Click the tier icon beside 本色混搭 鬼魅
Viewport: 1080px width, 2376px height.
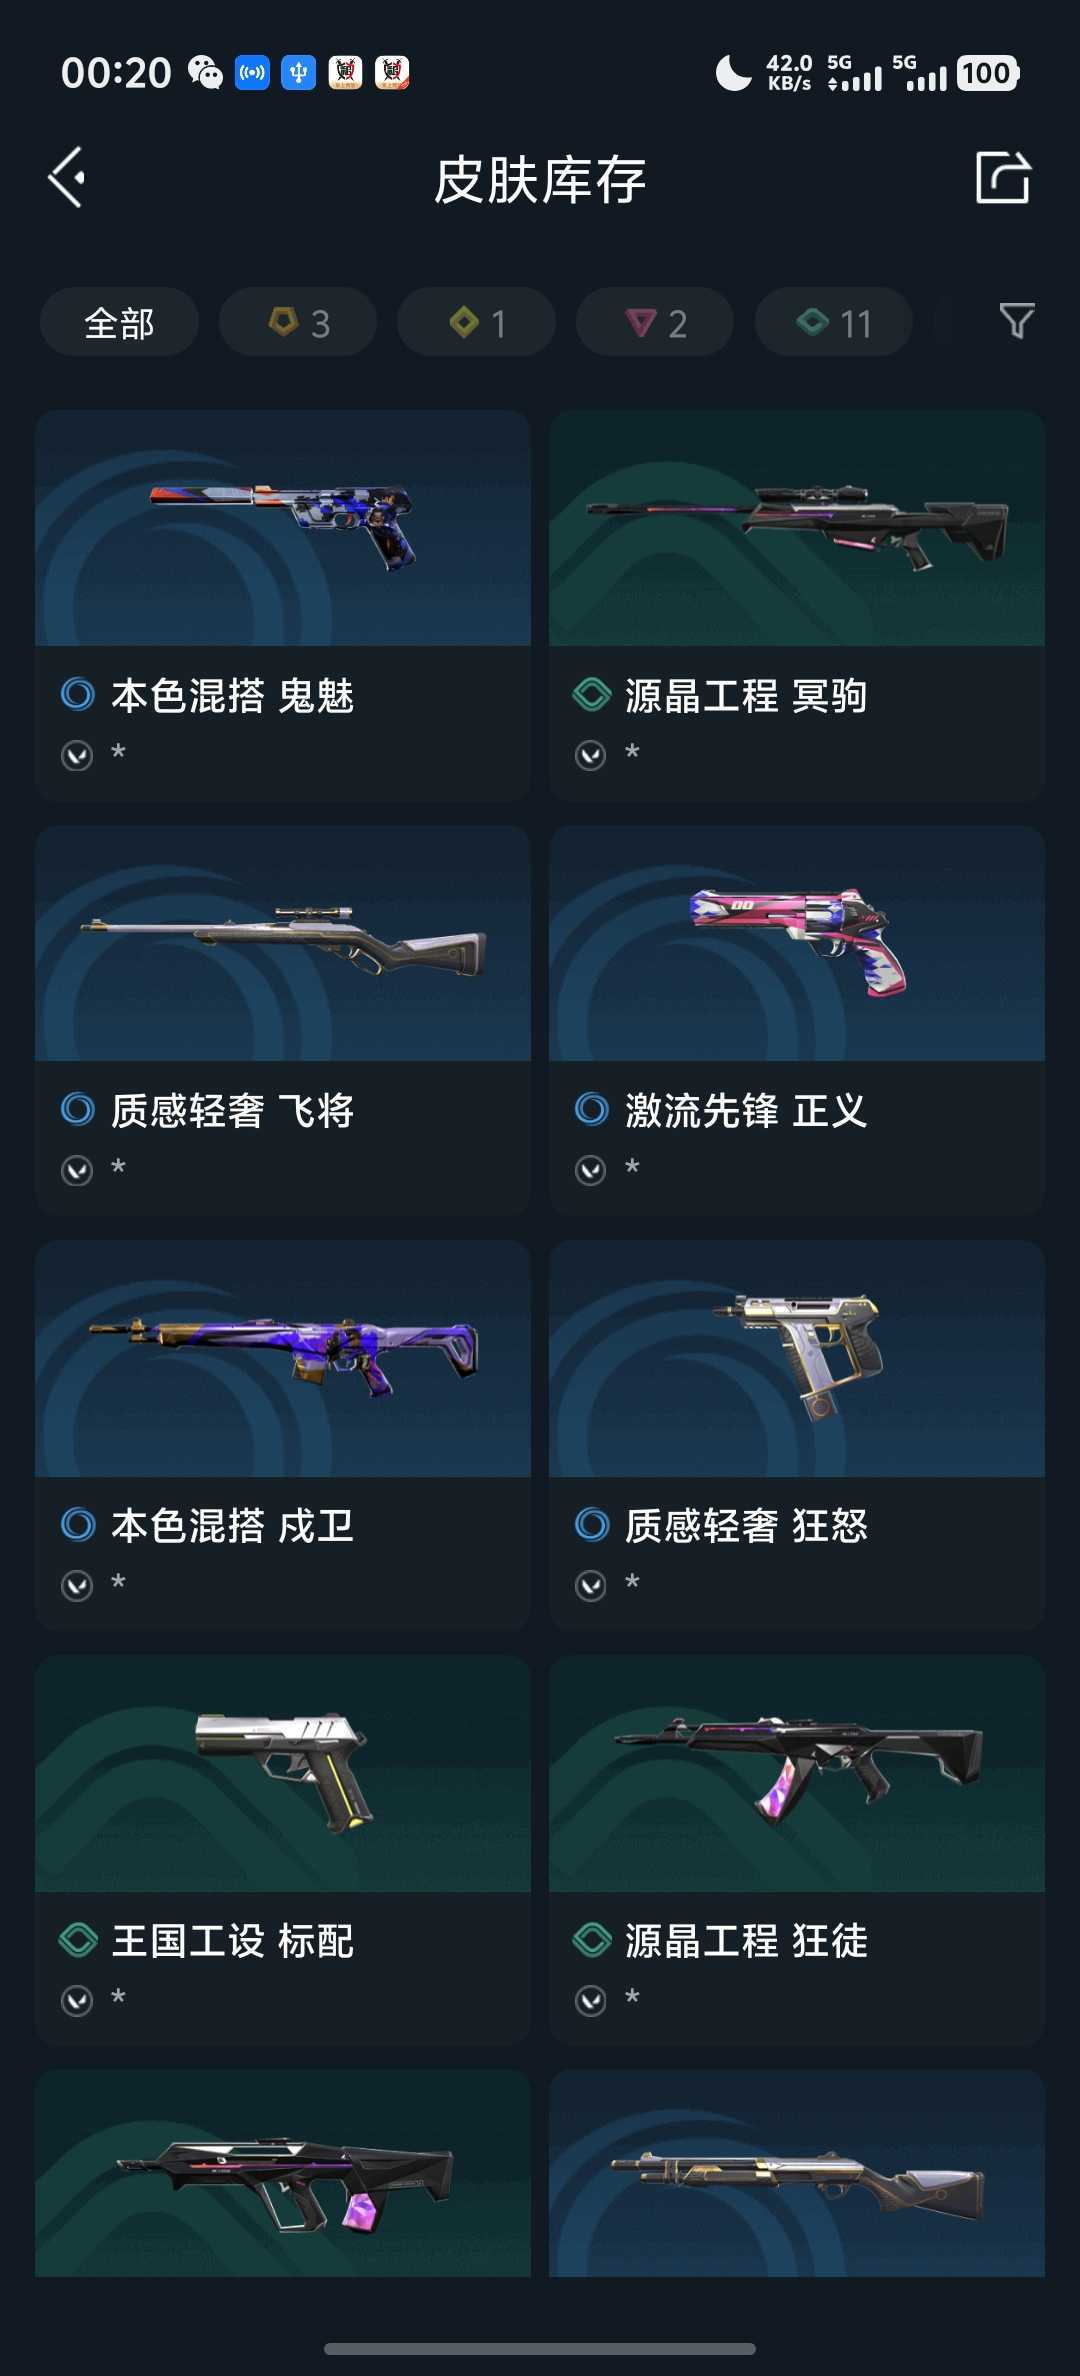pos(78,694)
